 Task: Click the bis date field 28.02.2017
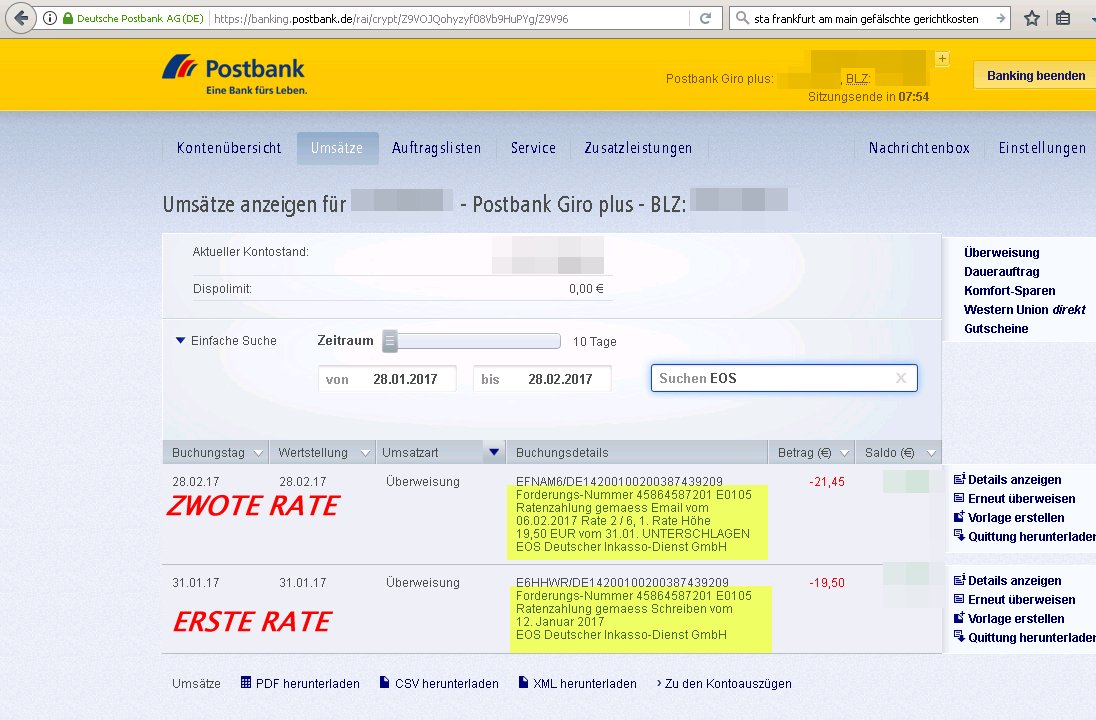coord(542,379)
